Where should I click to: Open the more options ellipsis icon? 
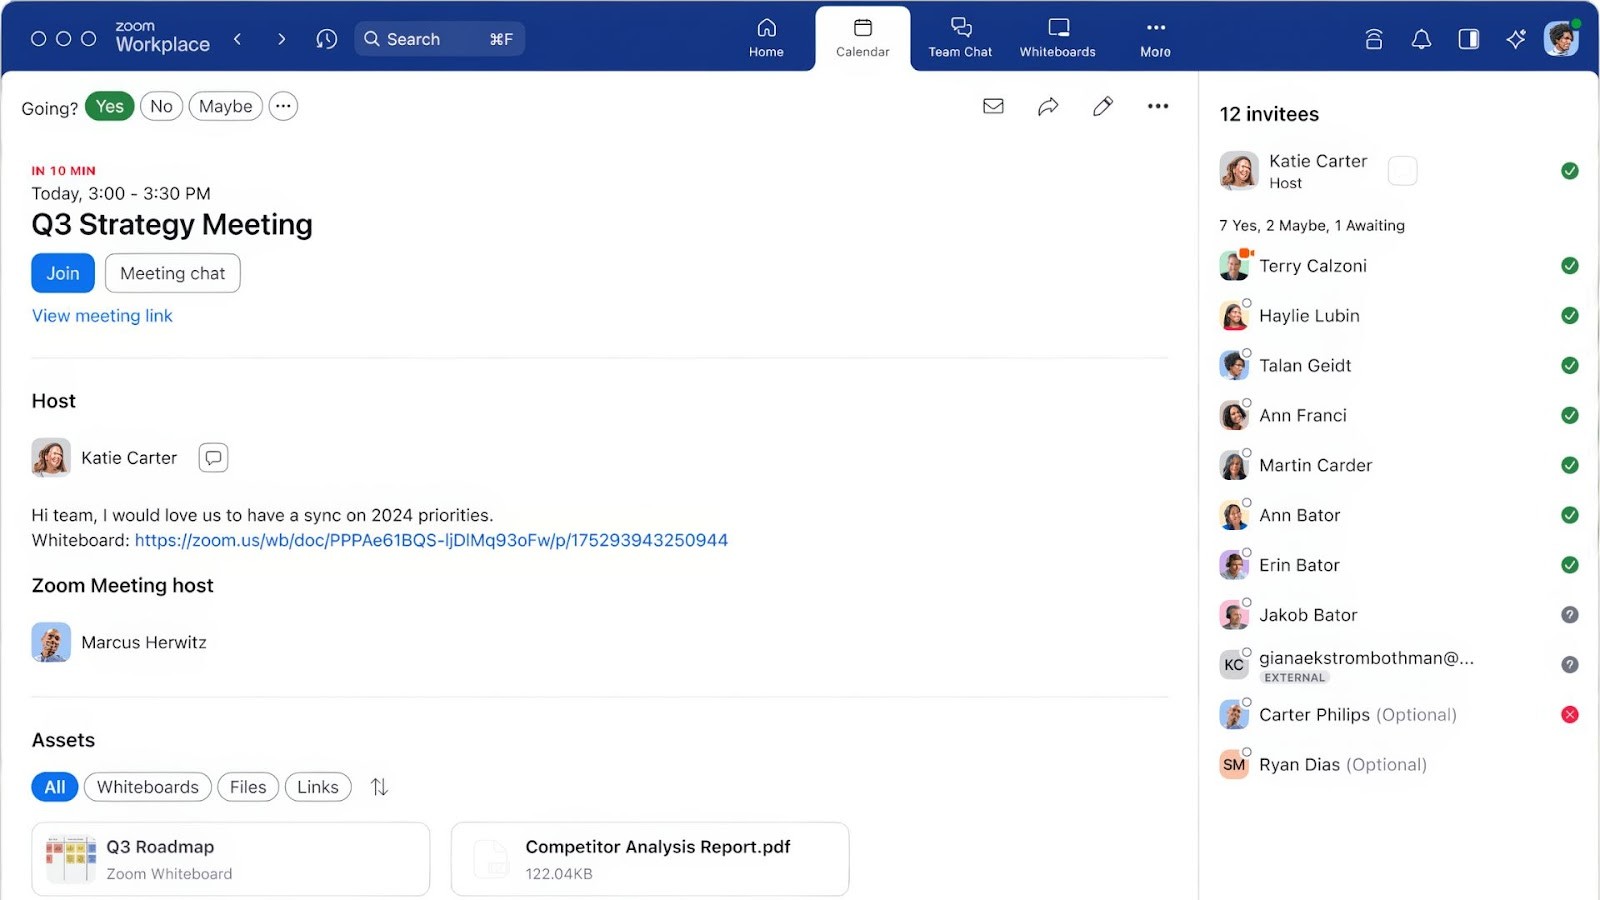click(x=1157, y=106)
